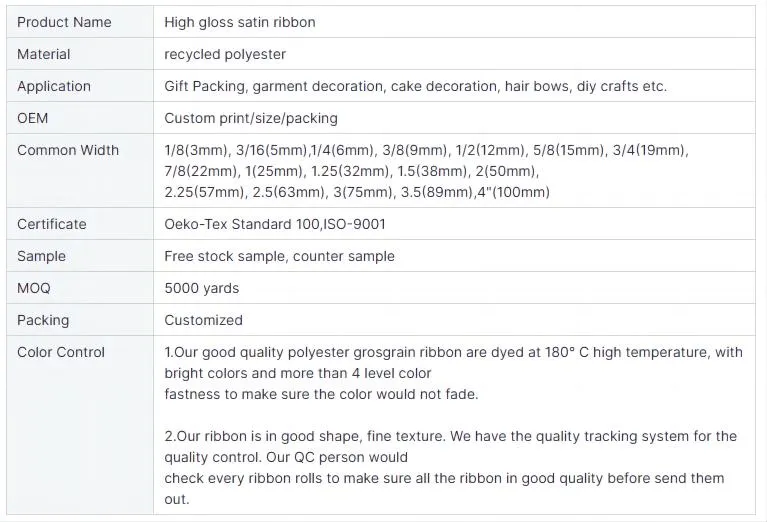Select the "Custom print/size/packing" value
This screenshot has height=522, width=767.
click(251, 118)
